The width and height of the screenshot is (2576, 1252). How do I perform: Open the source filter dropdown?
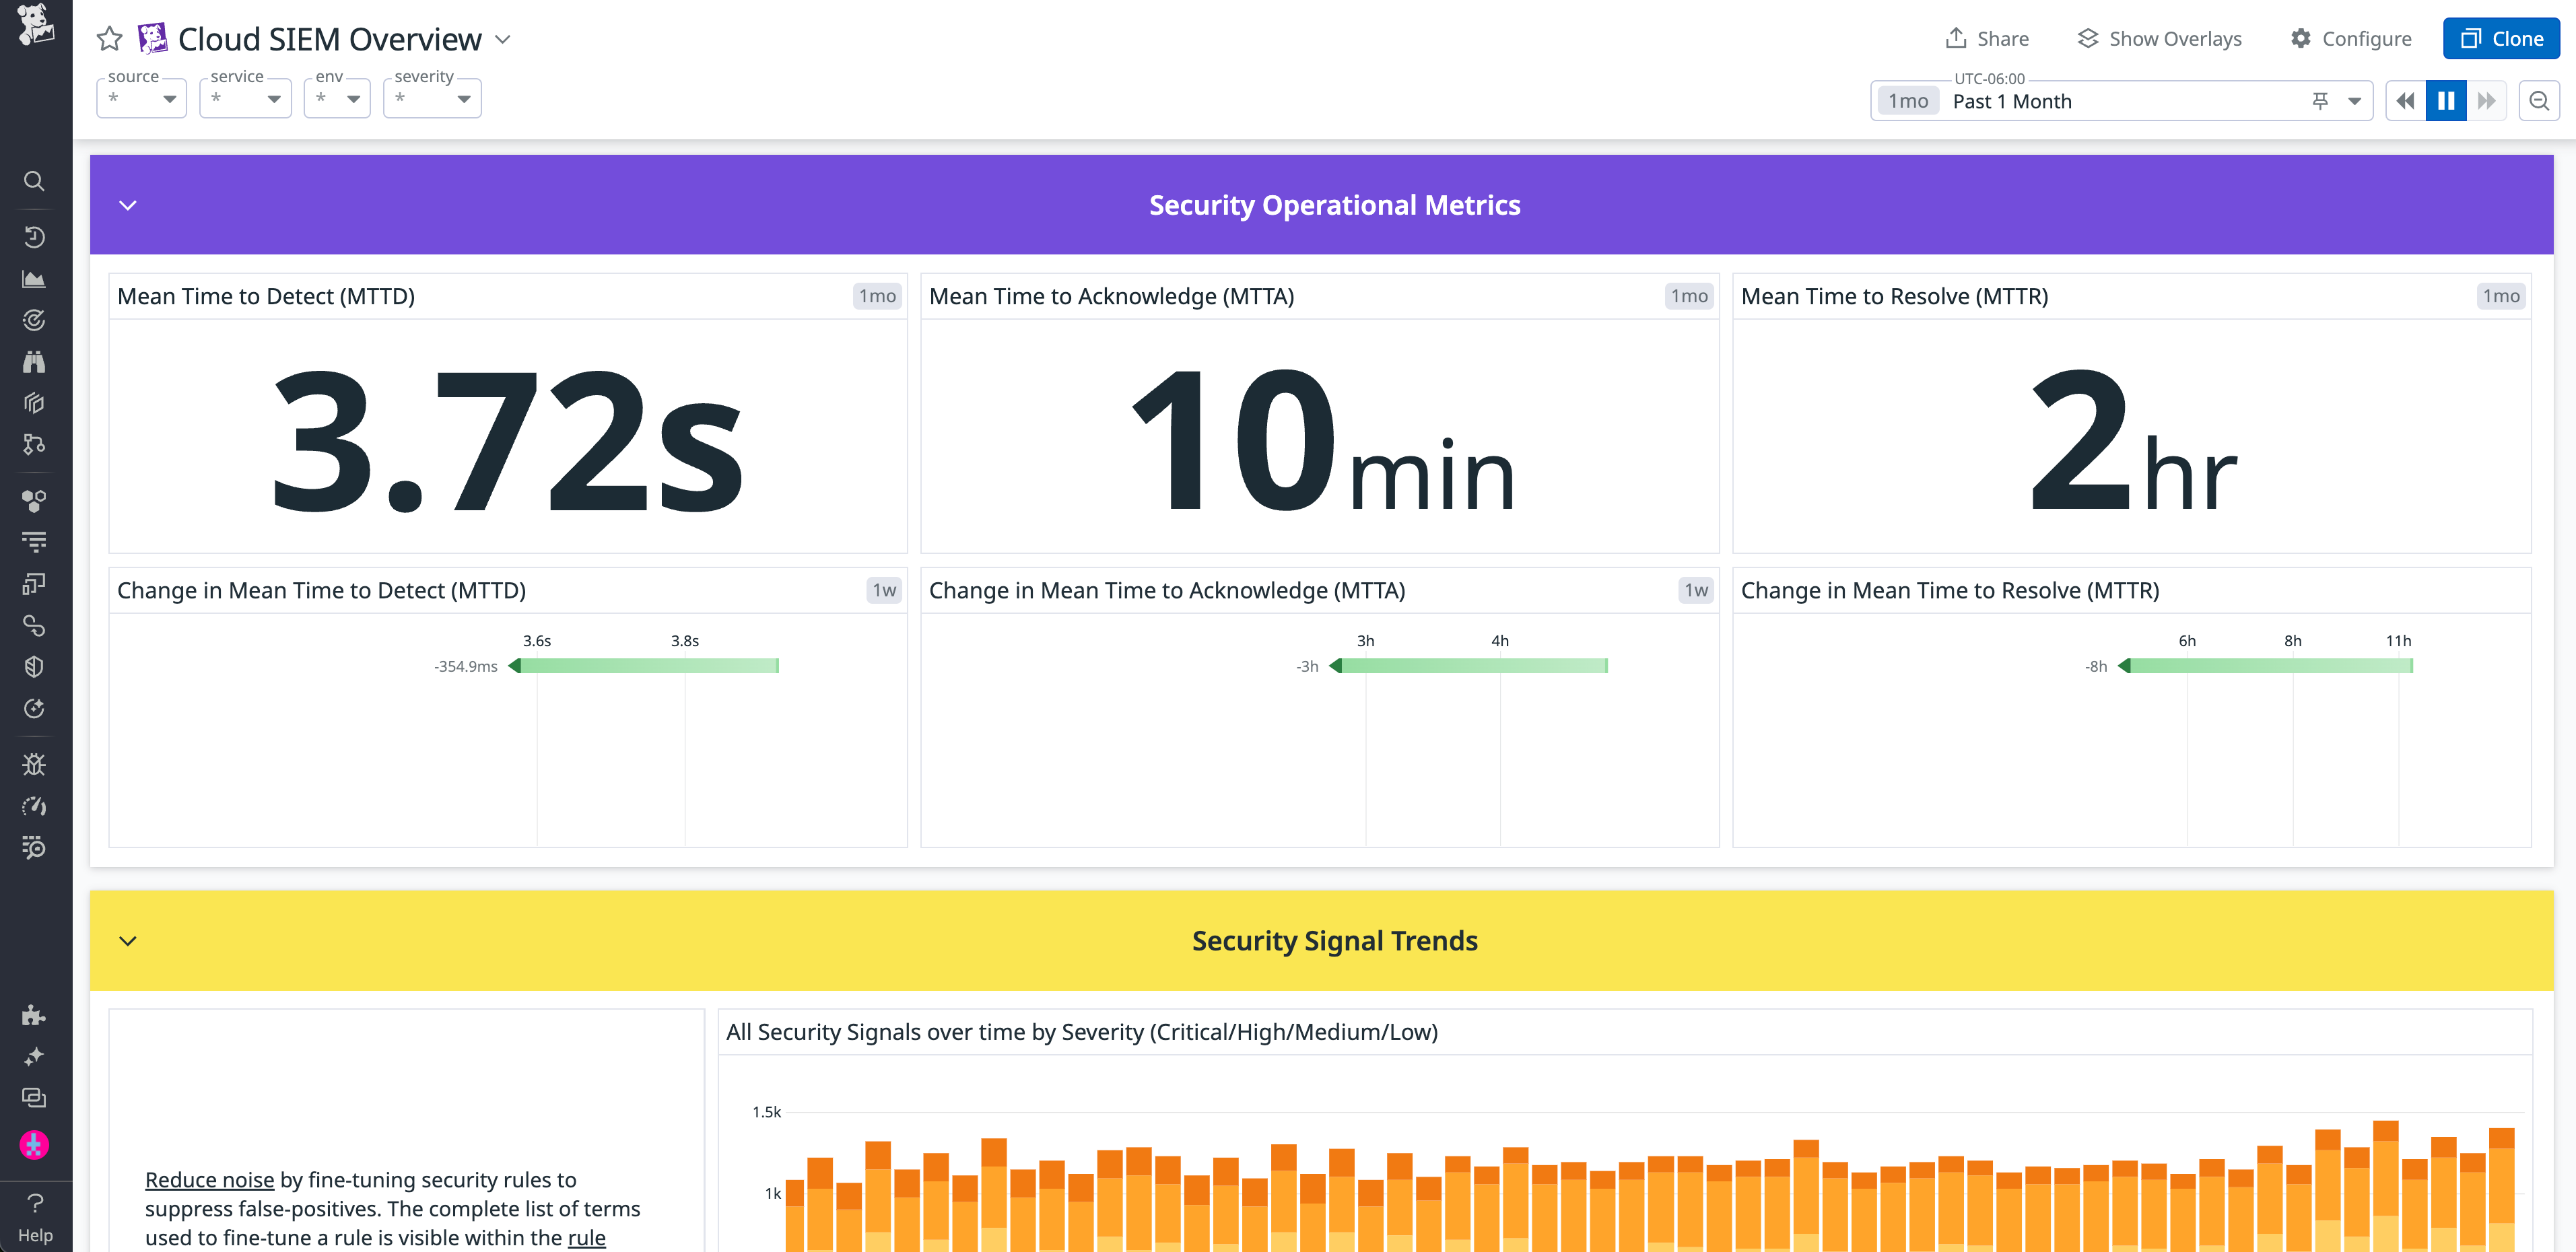pyautogui.click(x=141, y=98)
